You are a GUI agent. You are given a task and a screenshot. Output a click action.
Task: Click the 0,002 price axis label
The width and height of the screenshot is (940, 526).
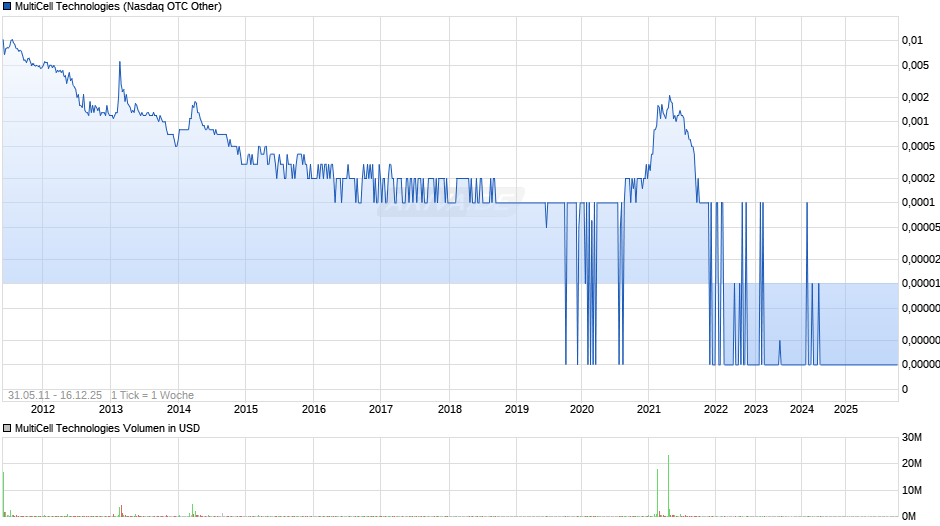click(915, 97)
